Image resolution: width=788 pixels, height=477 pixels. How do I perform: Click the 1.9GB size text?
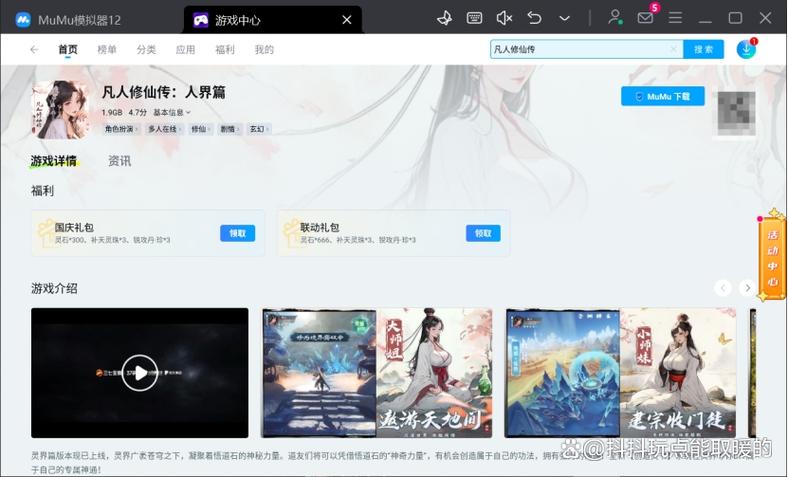112,112
